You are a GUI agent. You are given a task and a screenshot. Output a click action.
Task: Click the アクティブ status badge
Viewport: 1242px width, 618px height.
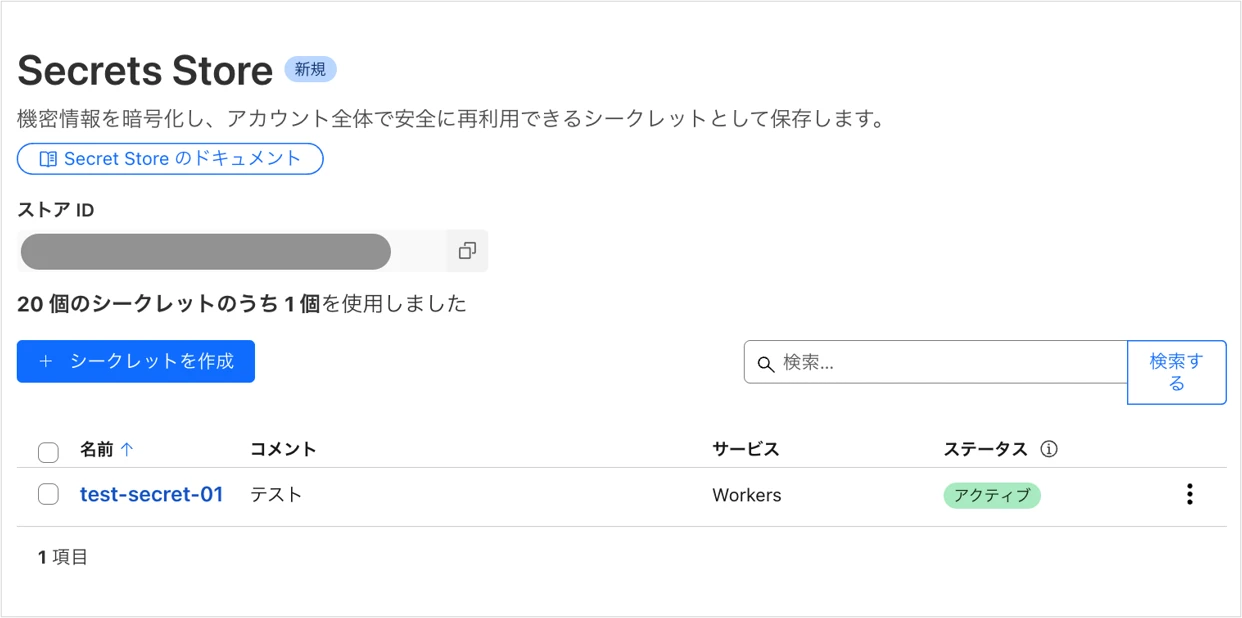click(x=992, y=495)
